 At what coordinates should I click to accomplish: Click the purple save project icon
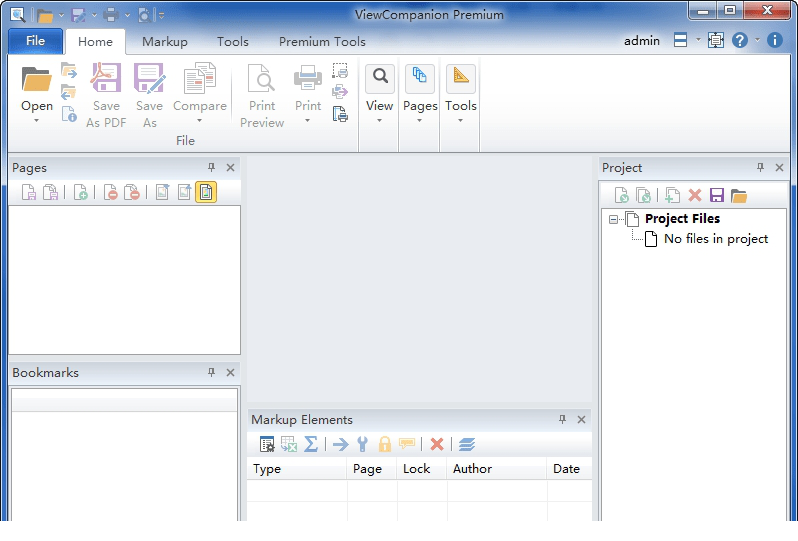717,195
